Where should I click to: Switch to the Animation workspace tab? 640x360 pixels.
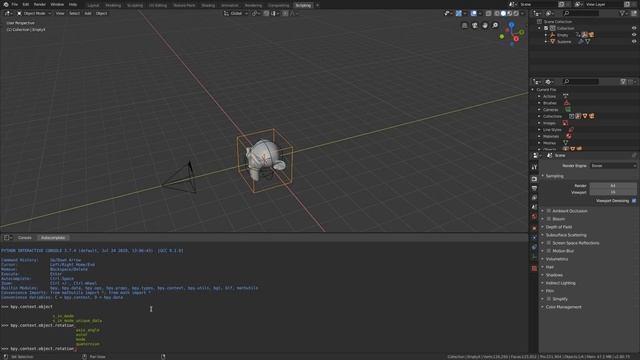click(229, 5)
